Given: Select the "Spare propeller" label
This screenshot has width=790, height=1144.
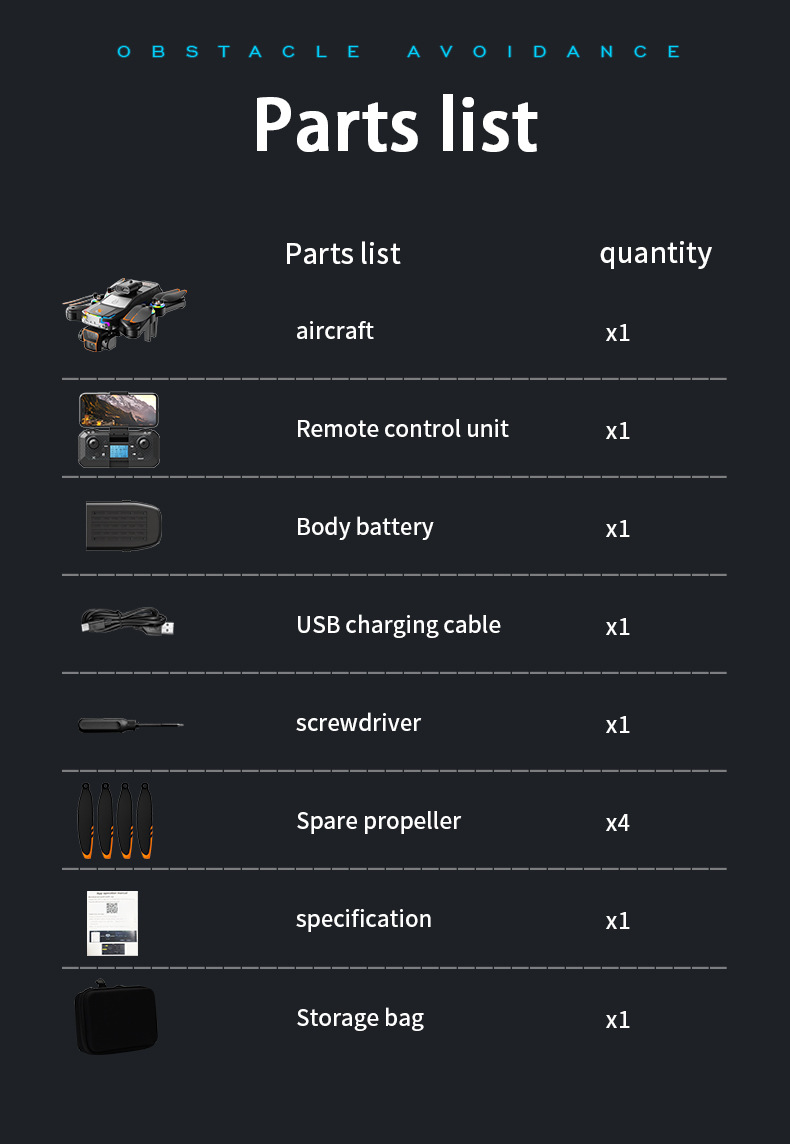Looking at the screenshot, I should pyautogui.click(x=378, y=821).
